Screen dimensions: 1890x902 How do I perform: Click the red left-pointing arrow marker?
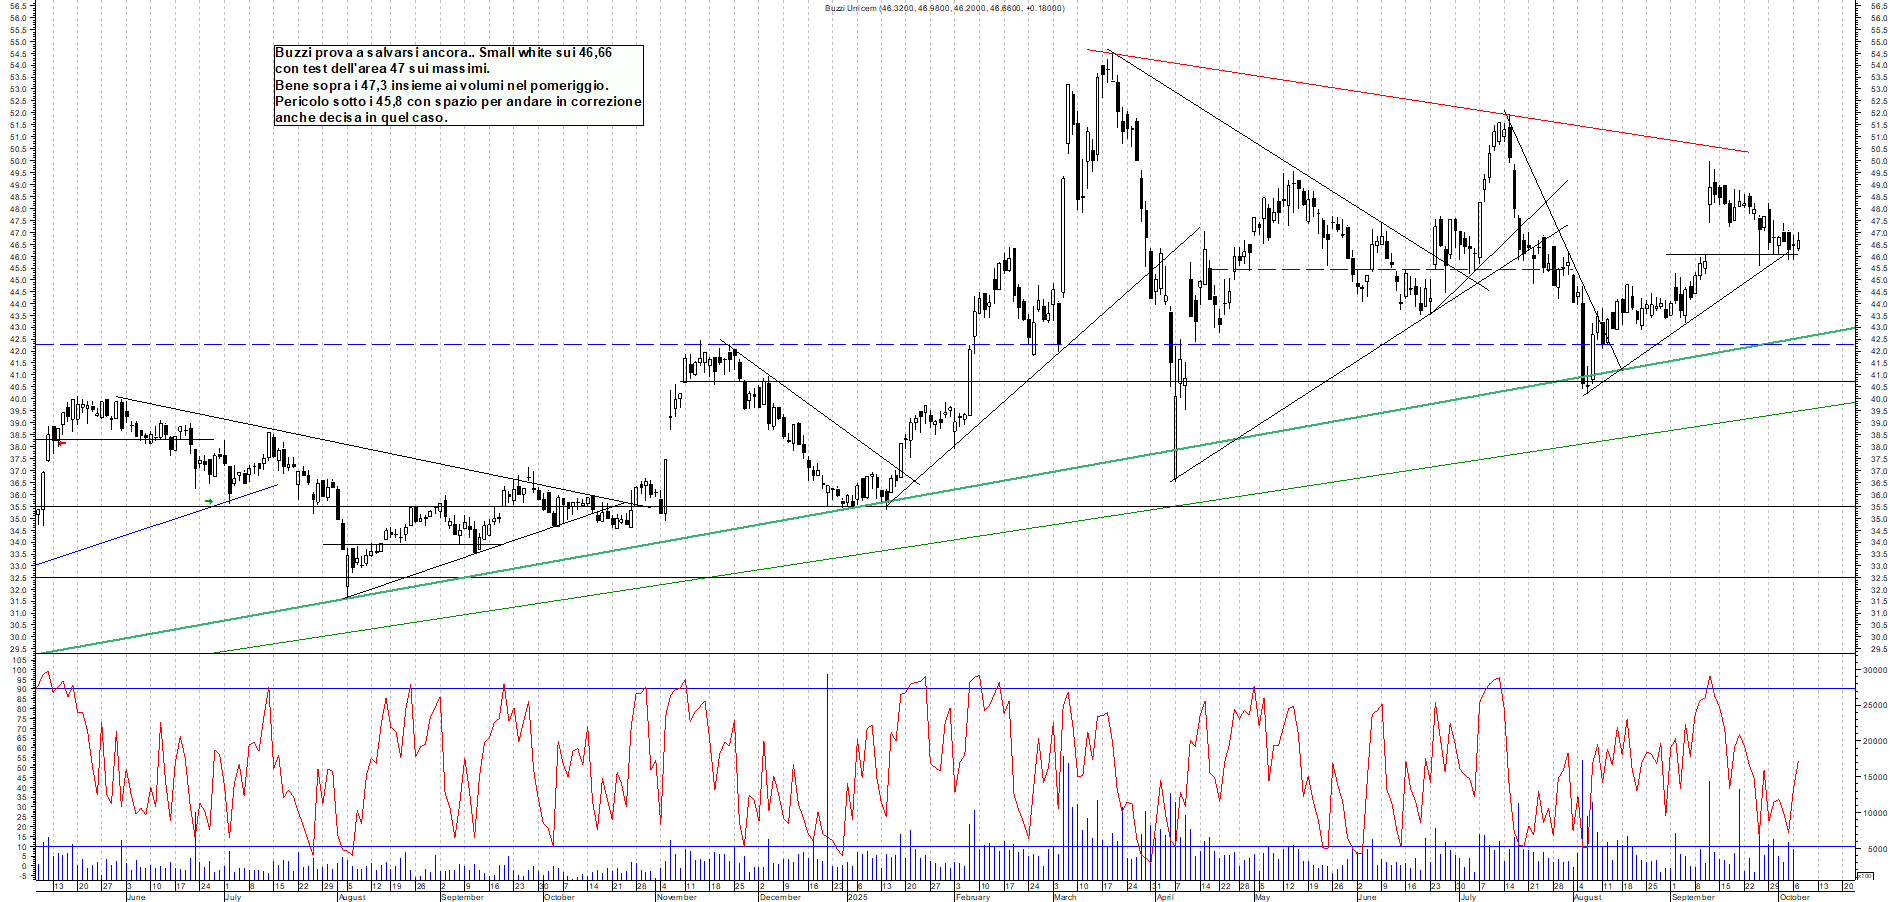click(61, 443)
